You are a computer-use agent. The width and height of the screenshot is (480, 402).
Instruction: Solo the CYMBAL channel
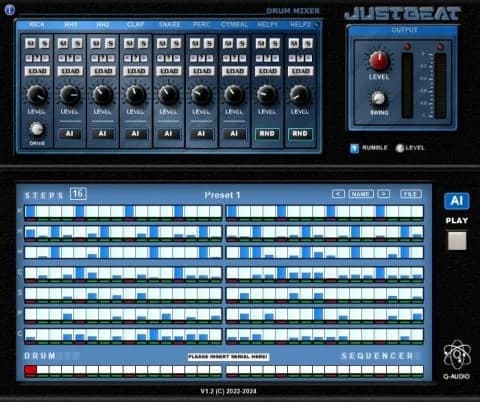coord(242,43)
